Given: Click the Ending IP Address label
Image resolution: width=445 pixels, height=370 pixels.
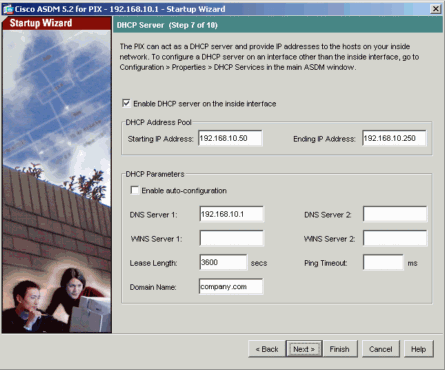Looking at the screenshot, I should [324, 139].
